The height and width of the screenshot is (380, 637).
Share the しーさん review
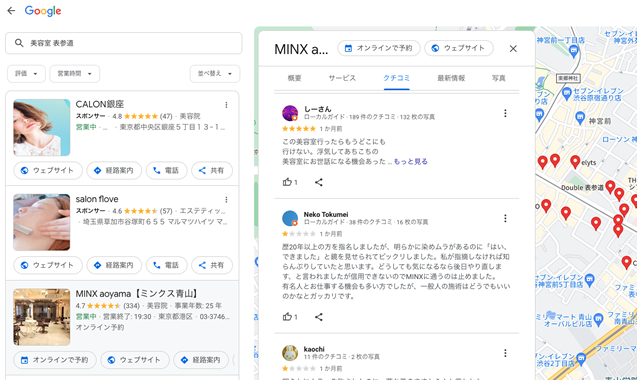318,182
